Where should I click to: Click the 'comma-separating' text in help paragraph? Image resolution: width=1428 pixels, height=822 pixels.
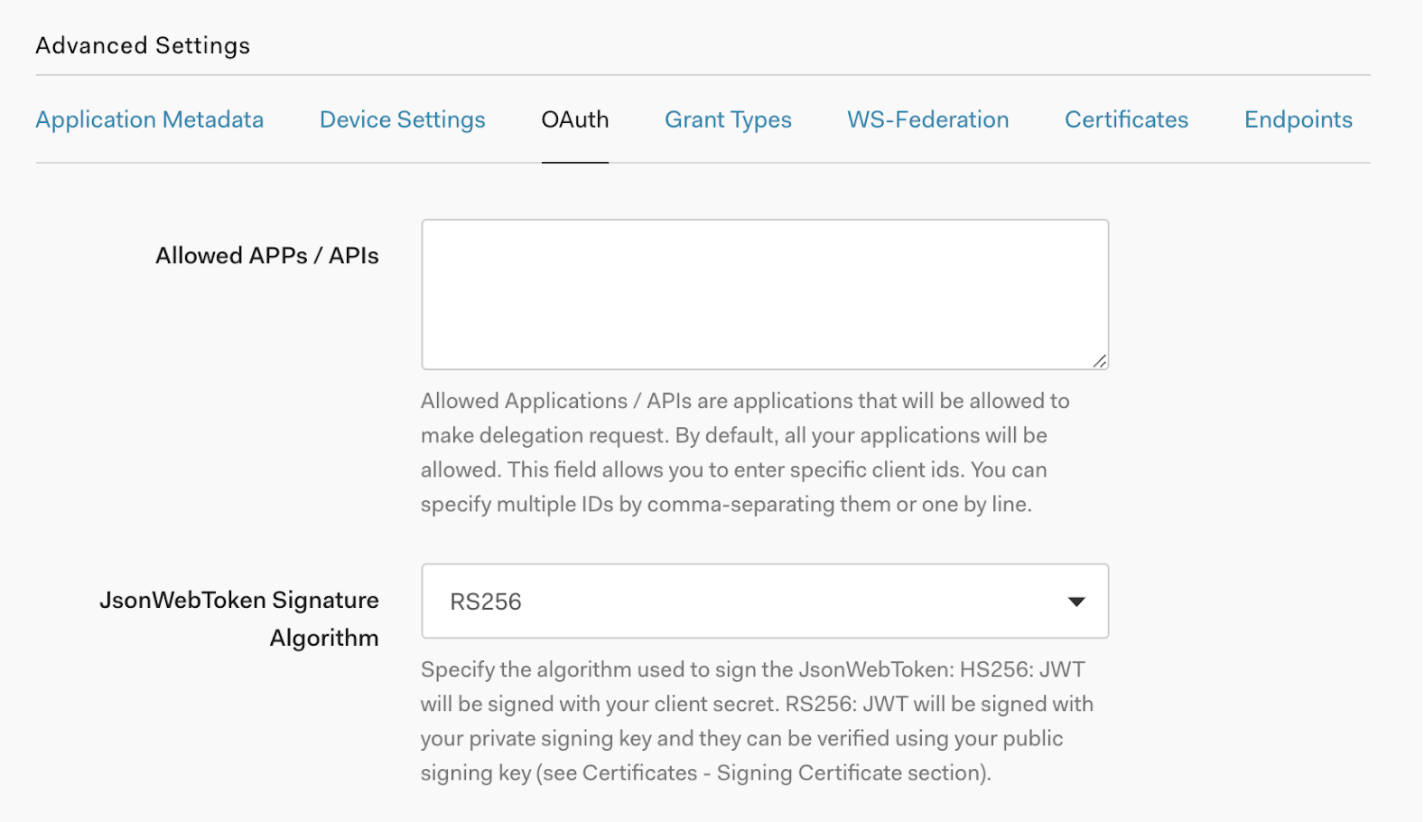[730, 505]
